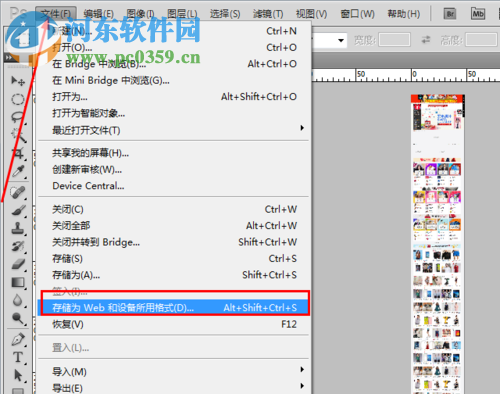
Task: Click the 高度 input field
Action: pos(481,40)
